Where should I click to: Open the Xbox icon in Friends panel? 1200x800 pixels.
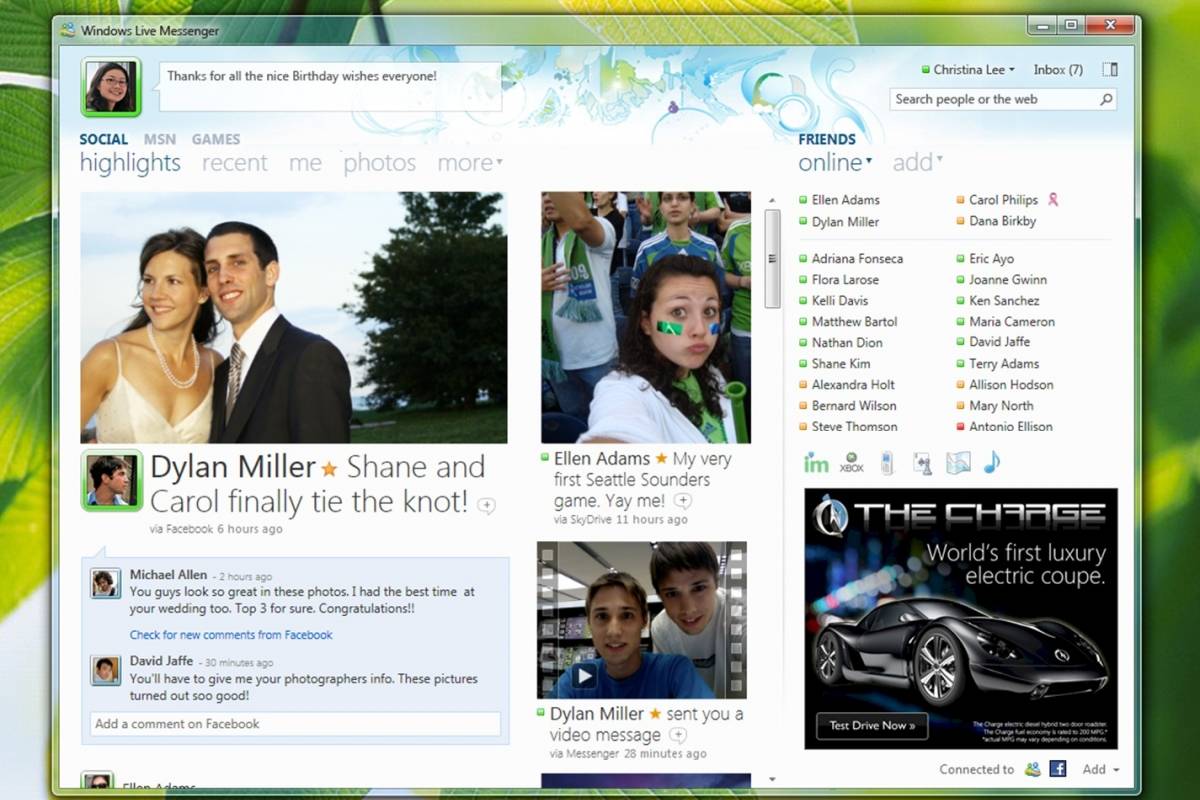click(852, 463)
